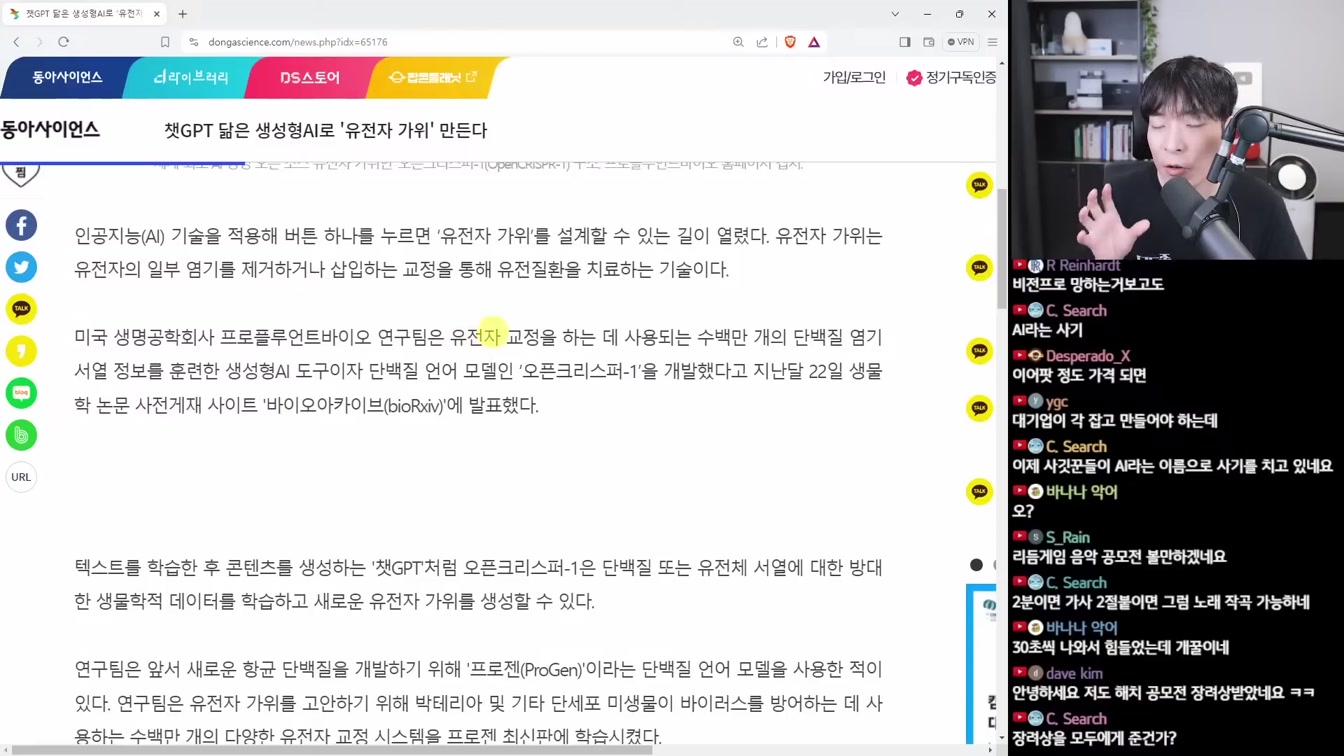Share via the KakaoStory icon
This screenshot has height=756, width=1344.
click(x=21, y=351)
